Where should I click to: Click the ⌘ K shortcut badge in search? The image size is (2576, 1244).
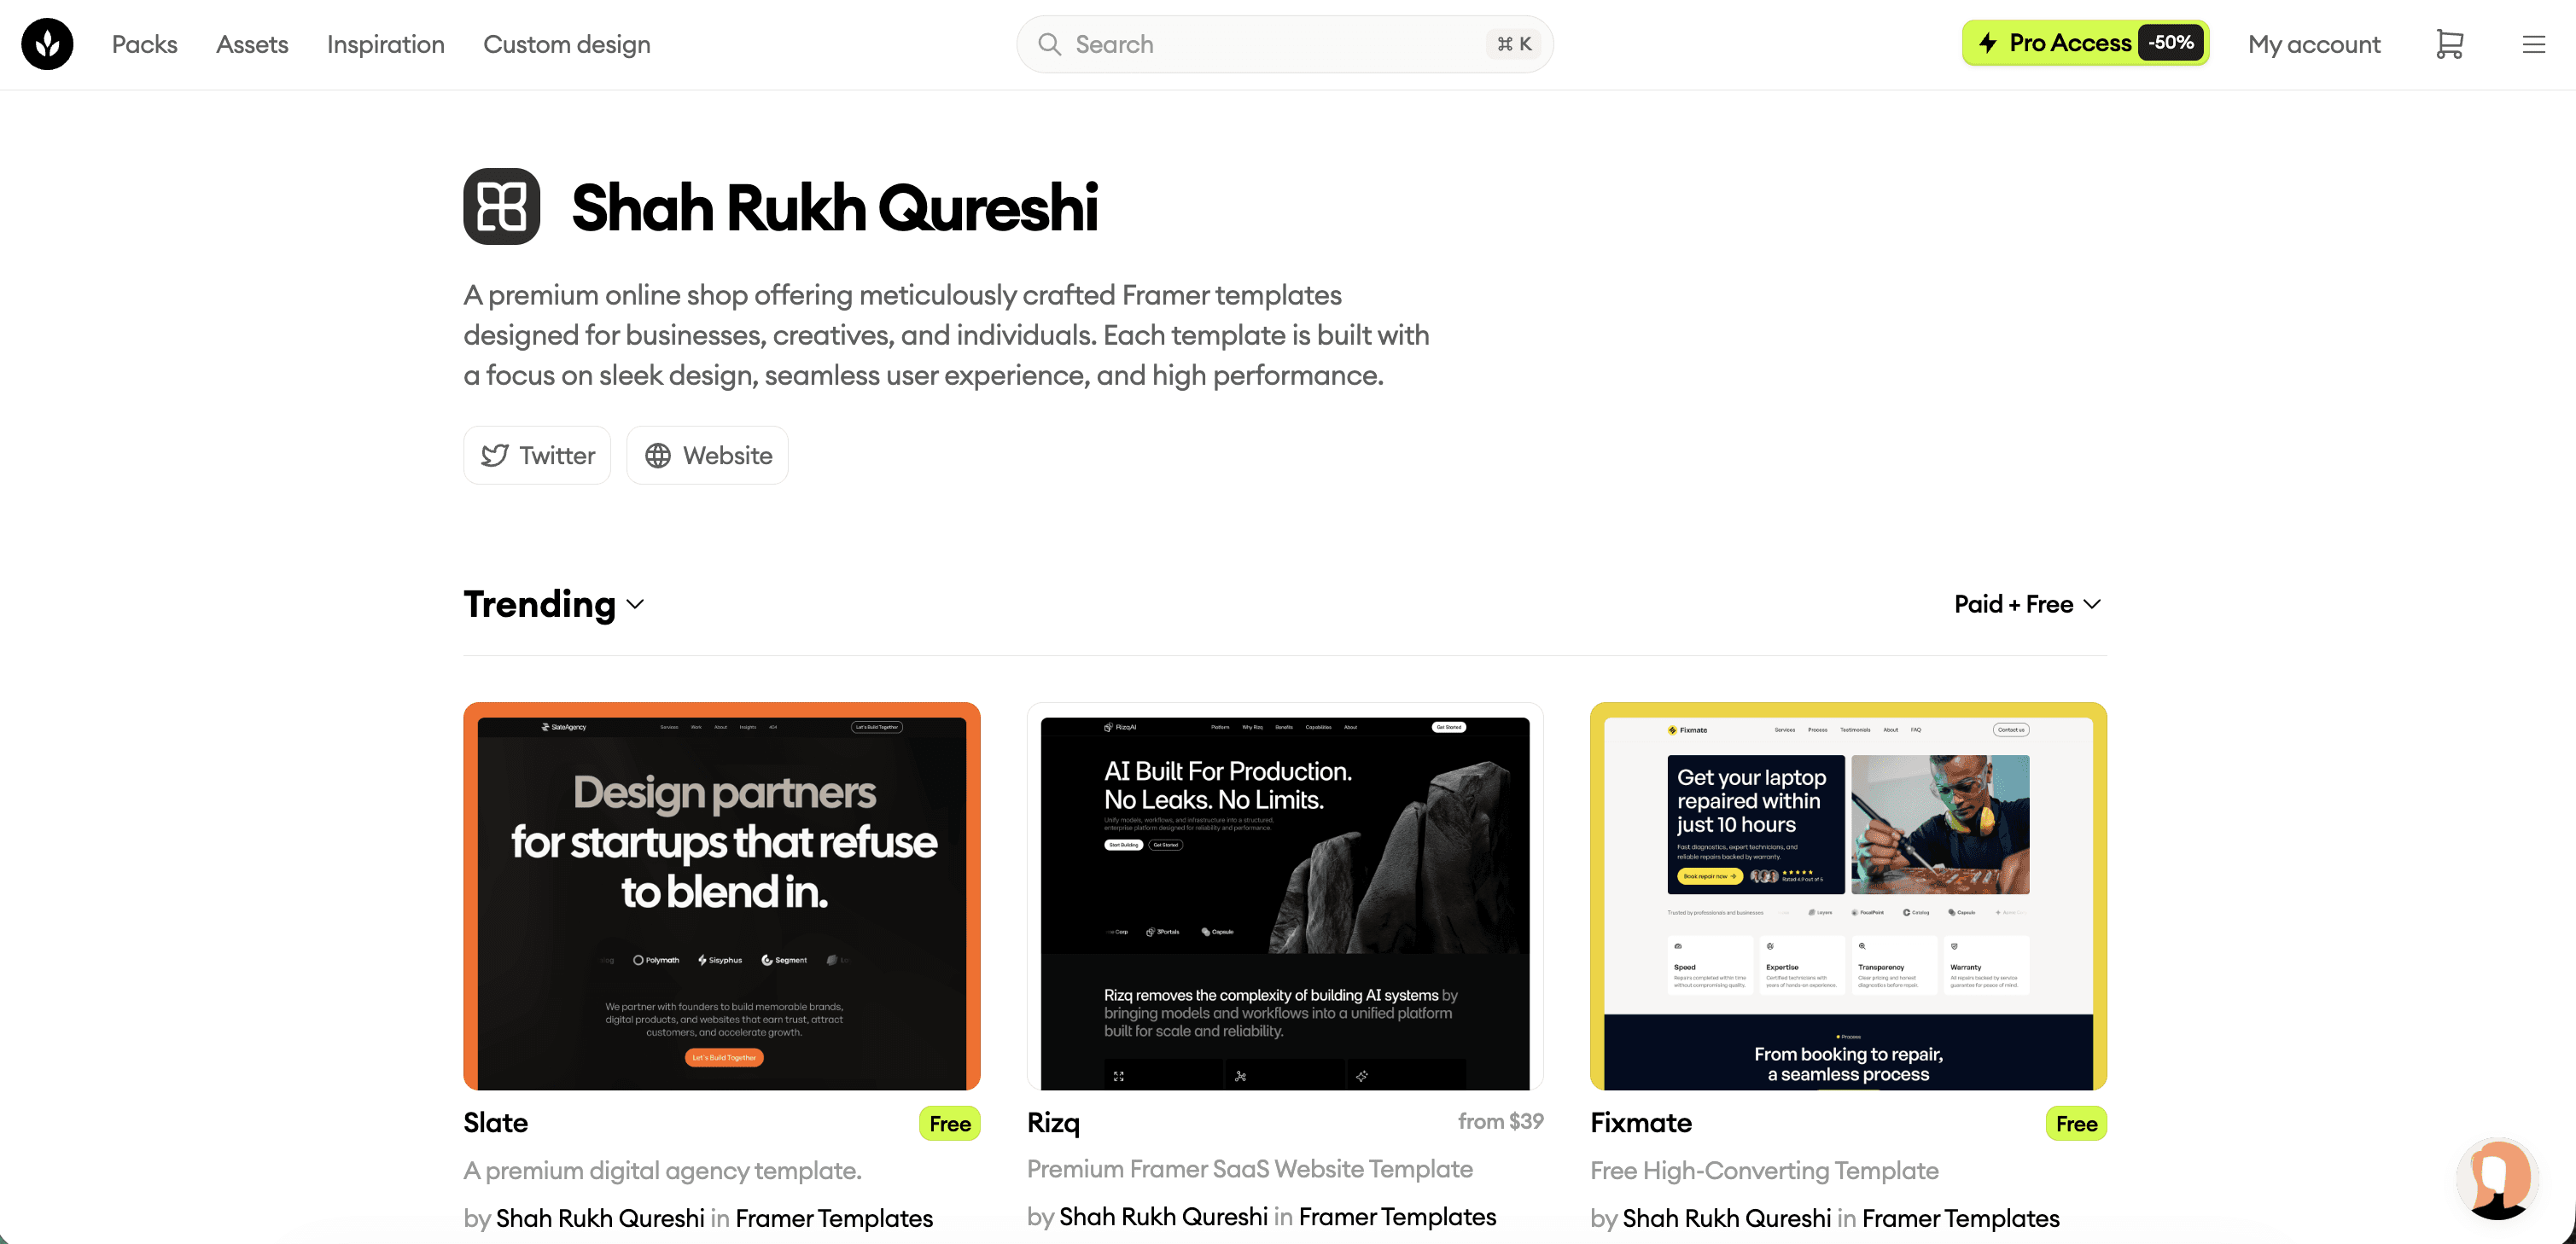pyautogui.click(x=1515, y=44)
